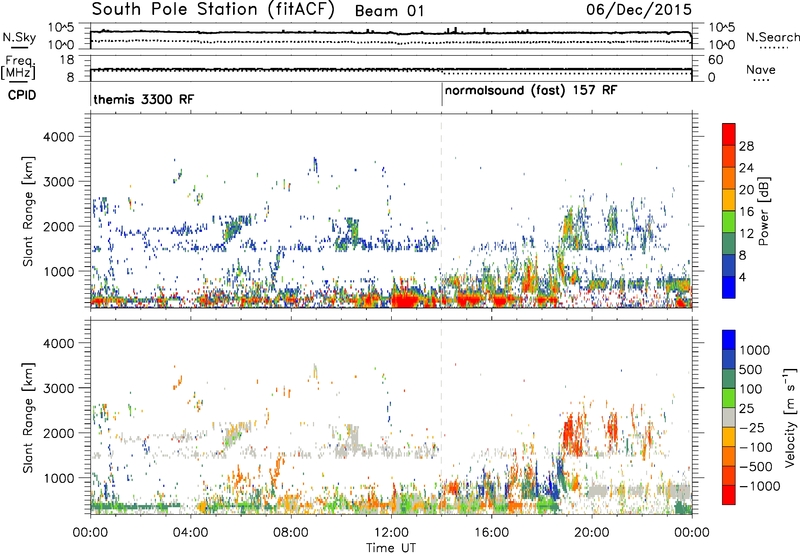800x554 pixels.
Task: Select the 'themis 3300 RF' mode label
Action: (x=143, y=99)
